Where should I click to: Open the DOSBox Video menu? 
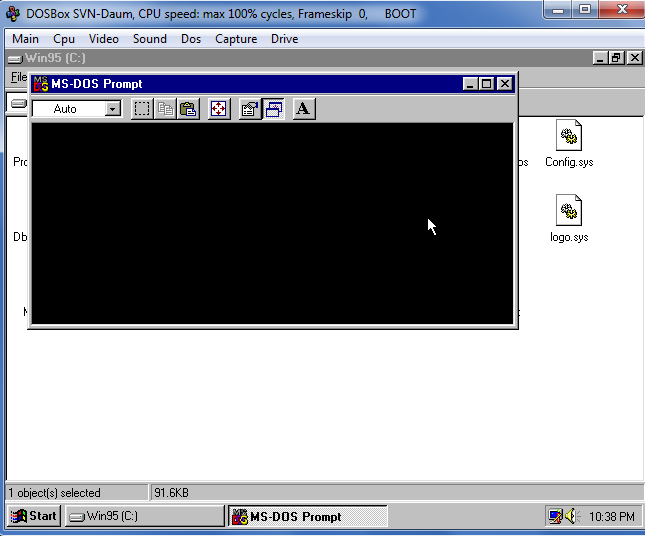(104, 39)
